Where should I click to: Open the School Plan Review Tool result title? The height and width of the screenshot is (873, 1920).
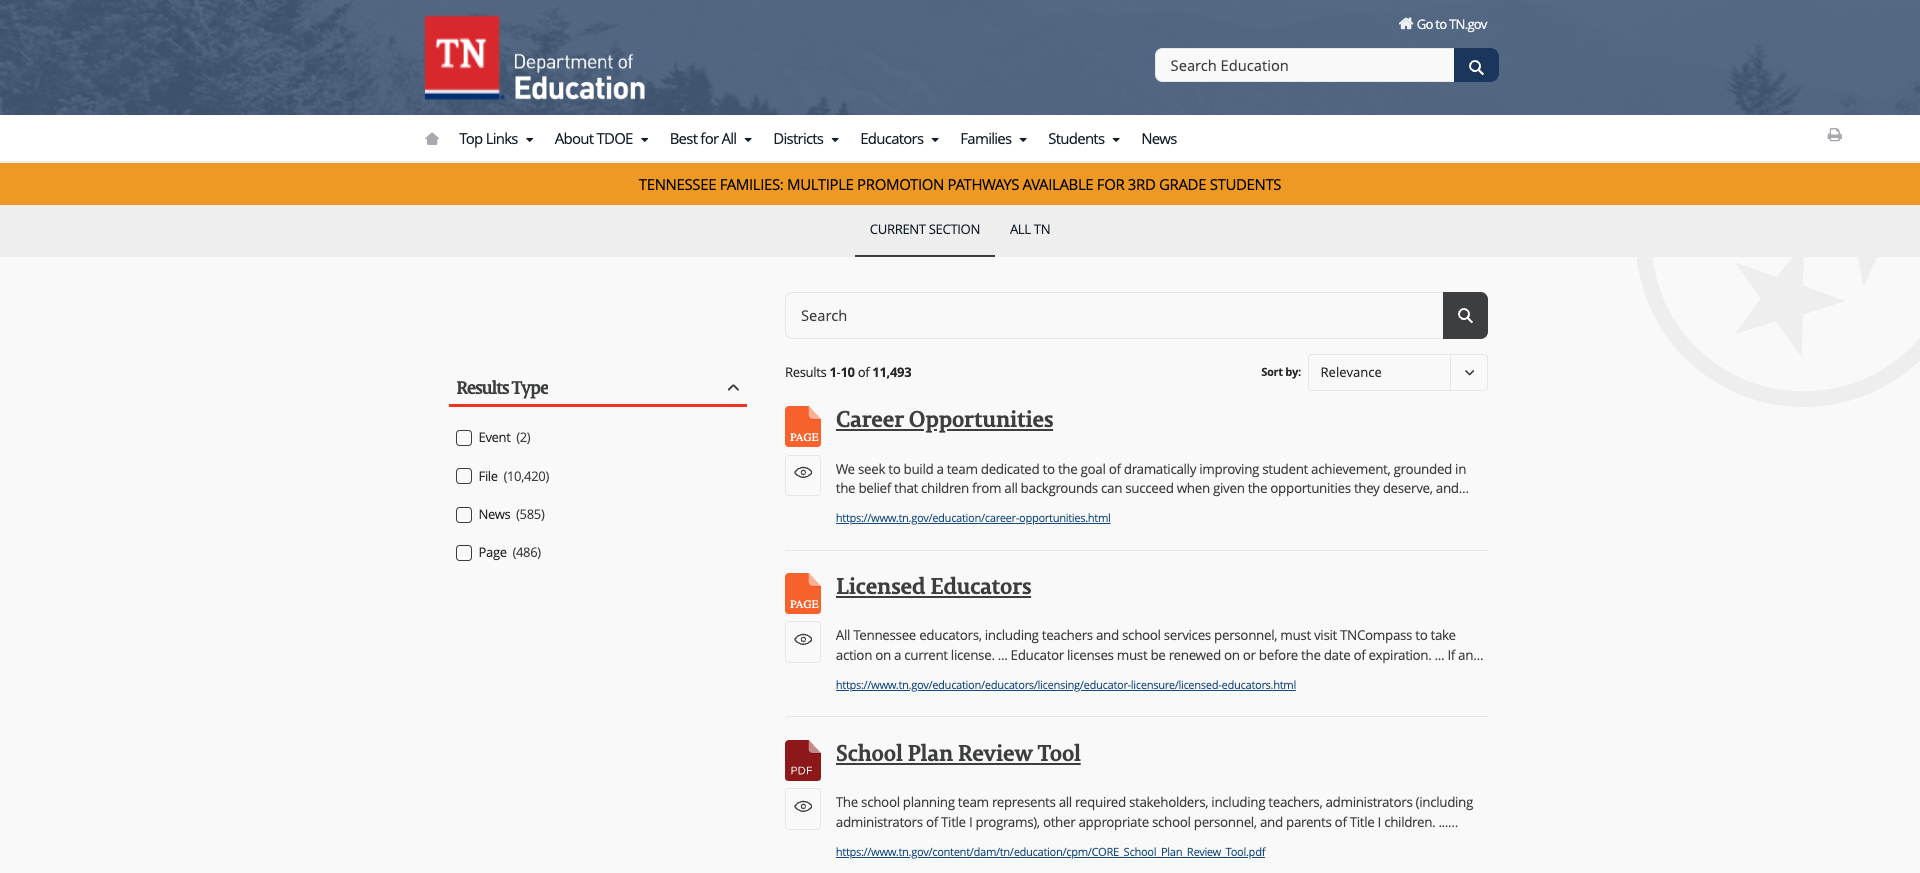(x=958, y=754)
